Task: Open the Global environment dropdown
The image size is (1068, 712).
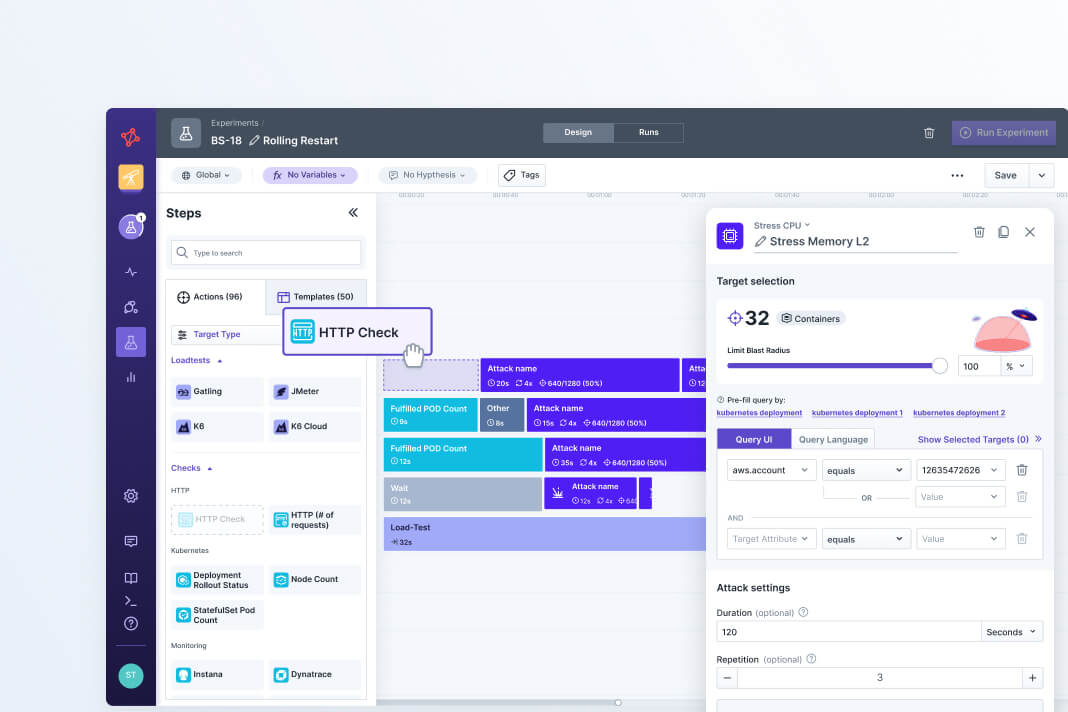Action: click(207, 175)
